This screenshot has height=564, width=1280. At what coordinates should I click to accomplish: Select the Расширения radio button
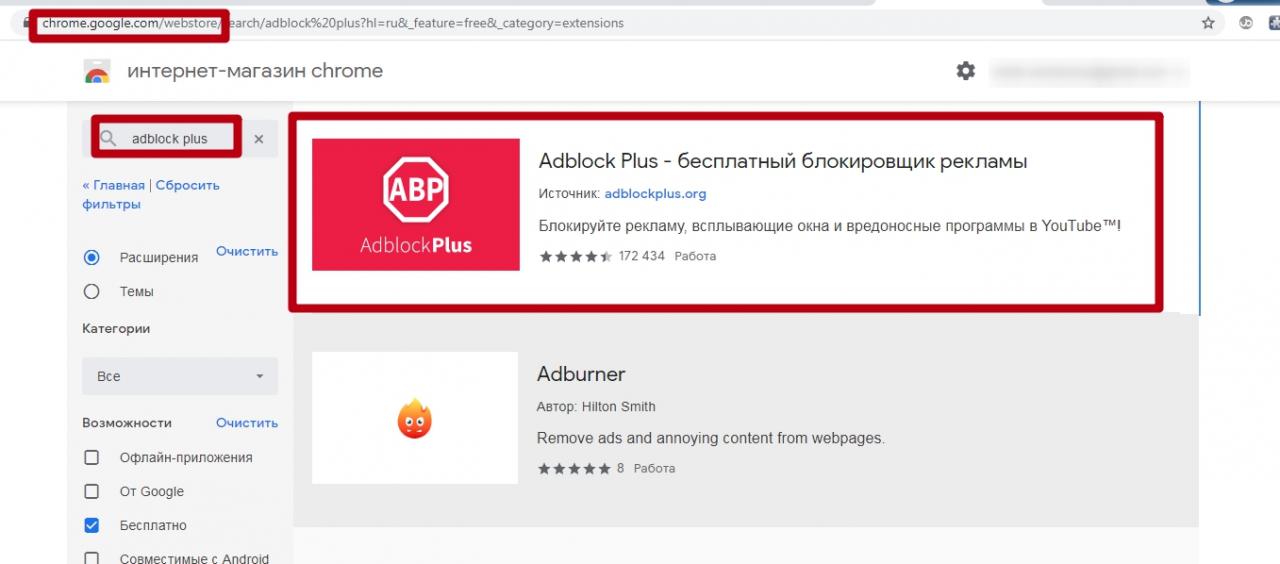(x=92, y=257)
